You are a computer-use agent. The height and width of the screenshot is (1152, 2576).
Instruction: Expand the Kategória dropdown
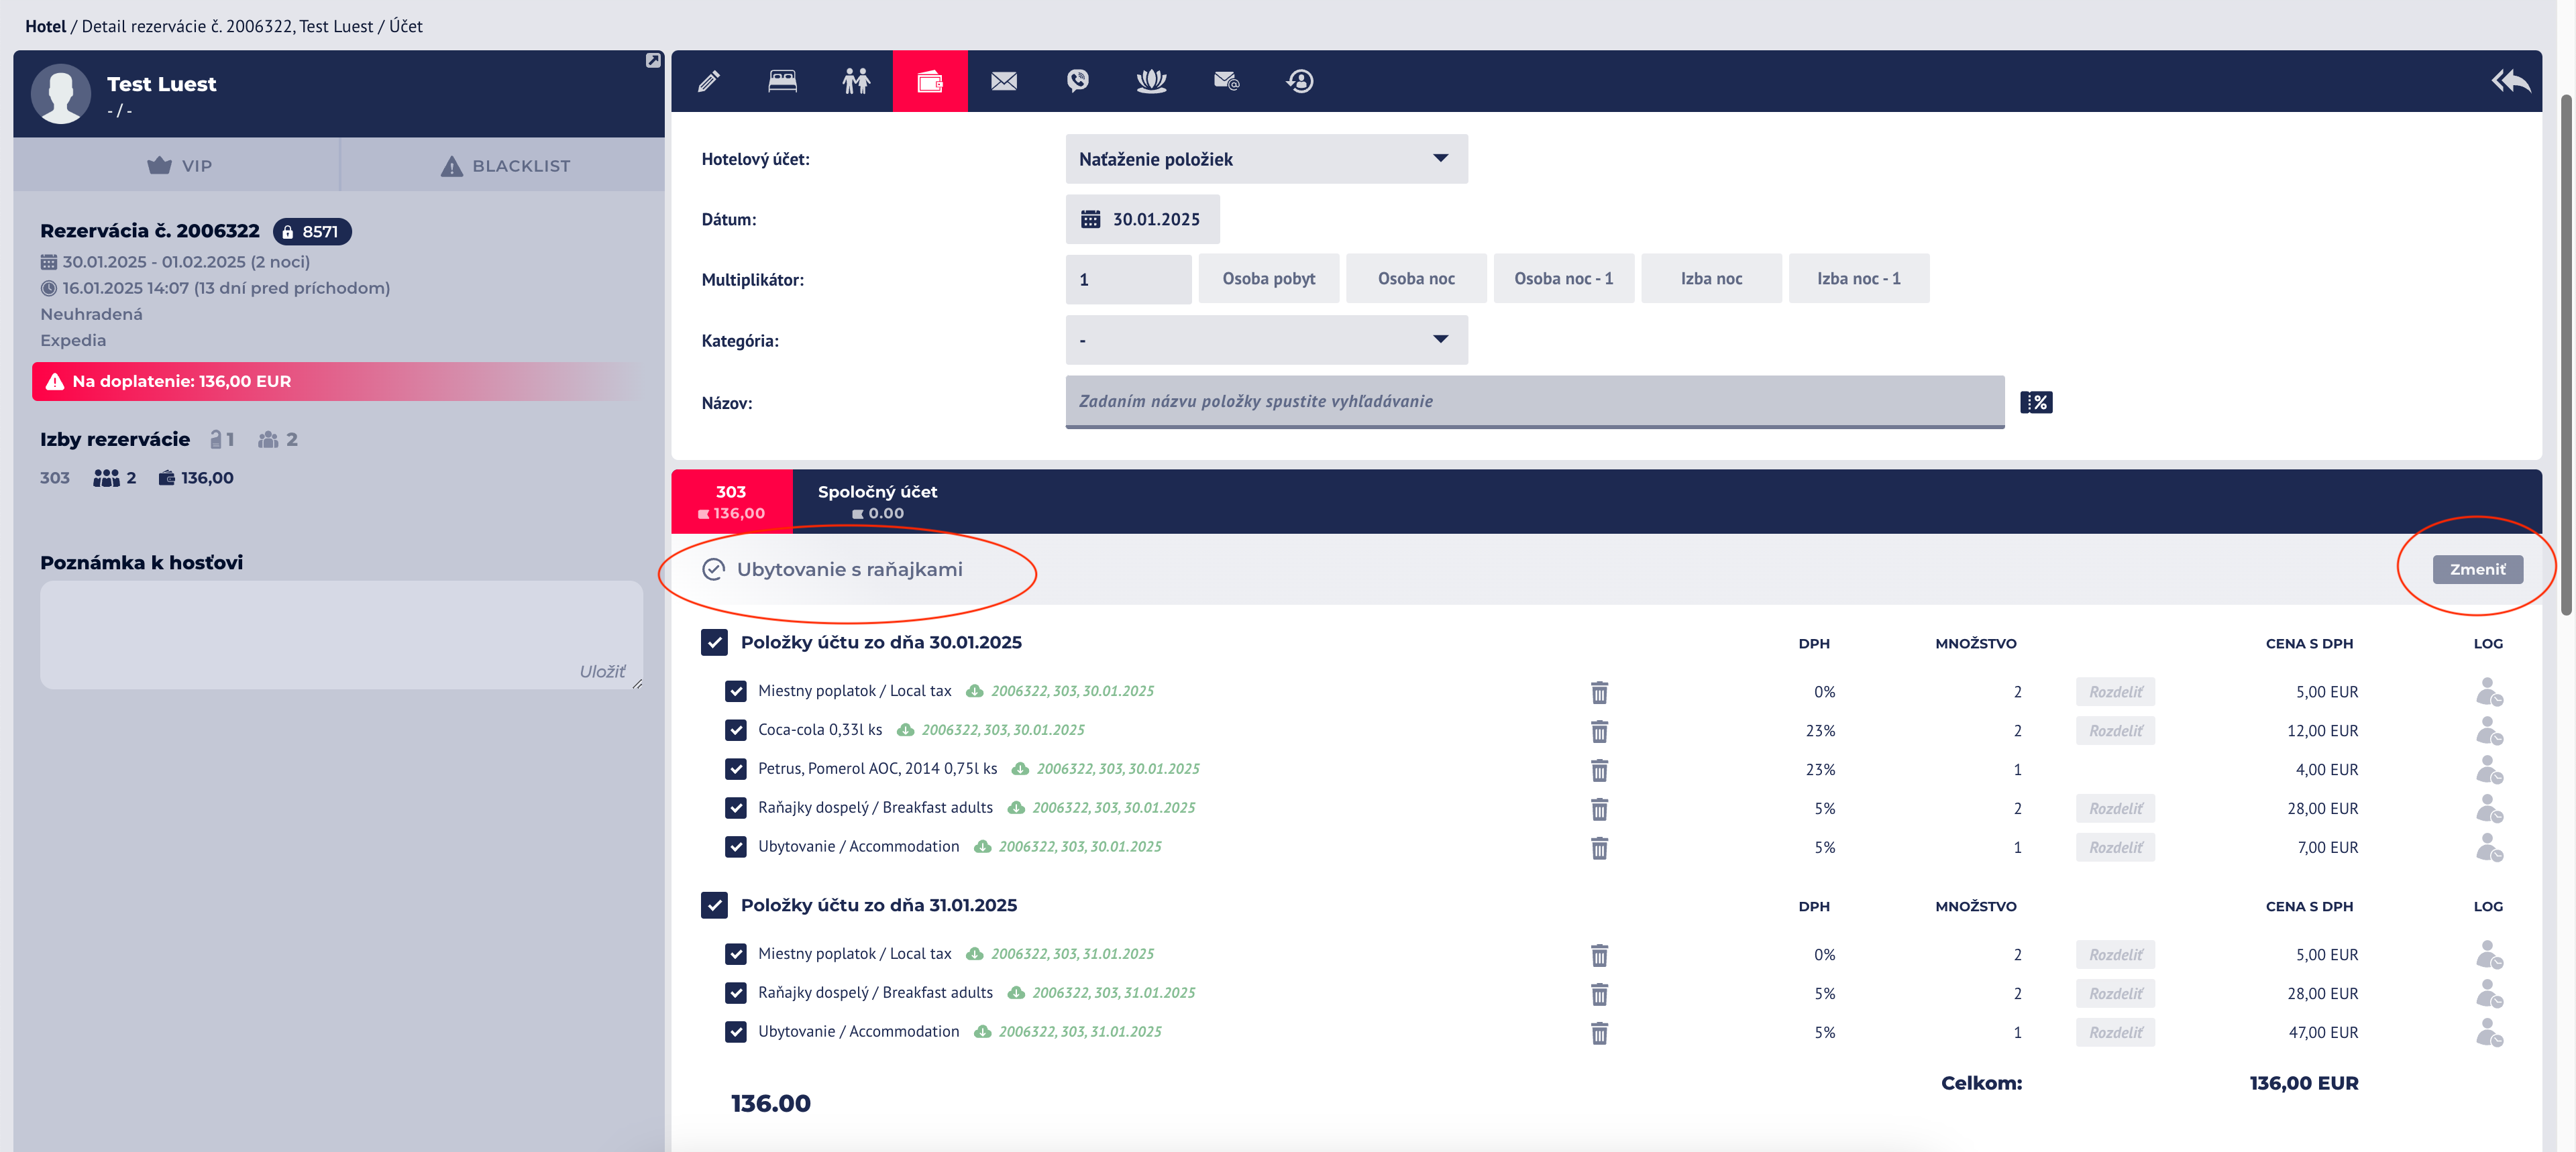click(1266, 340)
